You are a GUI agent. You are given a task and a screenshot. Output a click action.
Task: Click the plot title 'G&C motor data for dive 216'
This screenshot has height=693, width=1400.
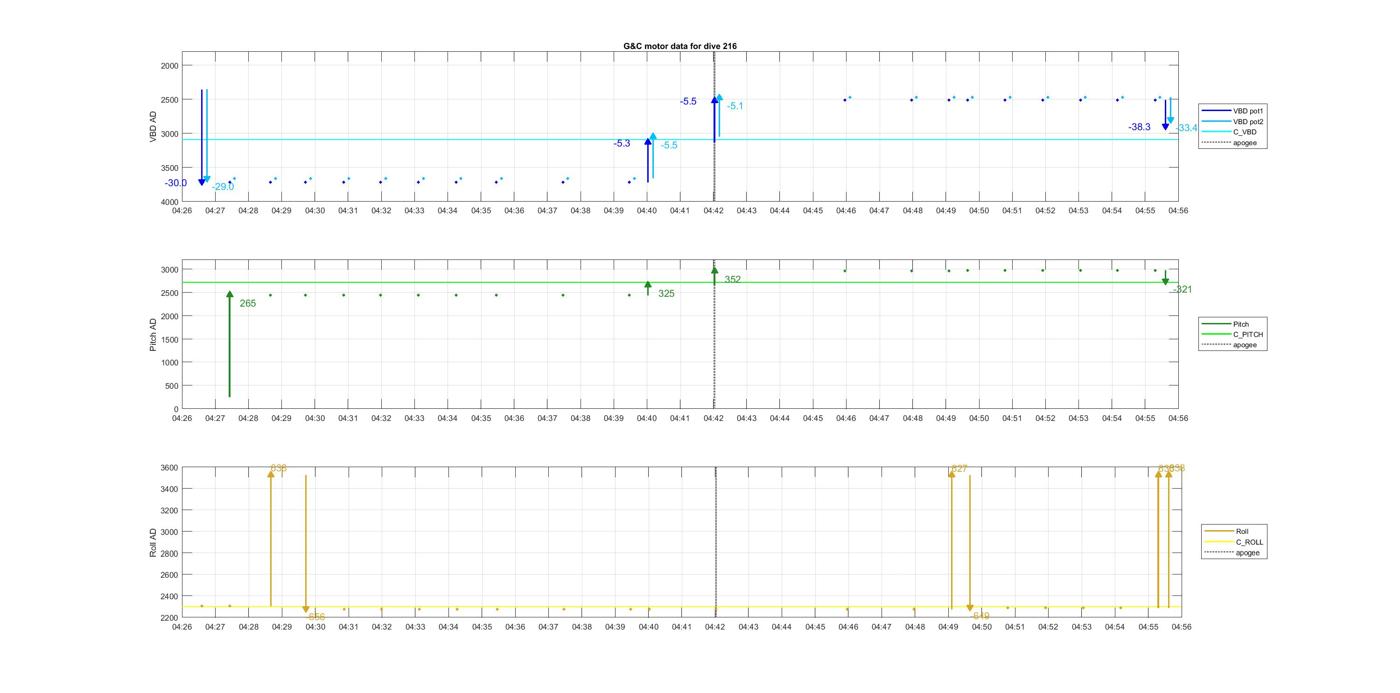click(680, 46)
